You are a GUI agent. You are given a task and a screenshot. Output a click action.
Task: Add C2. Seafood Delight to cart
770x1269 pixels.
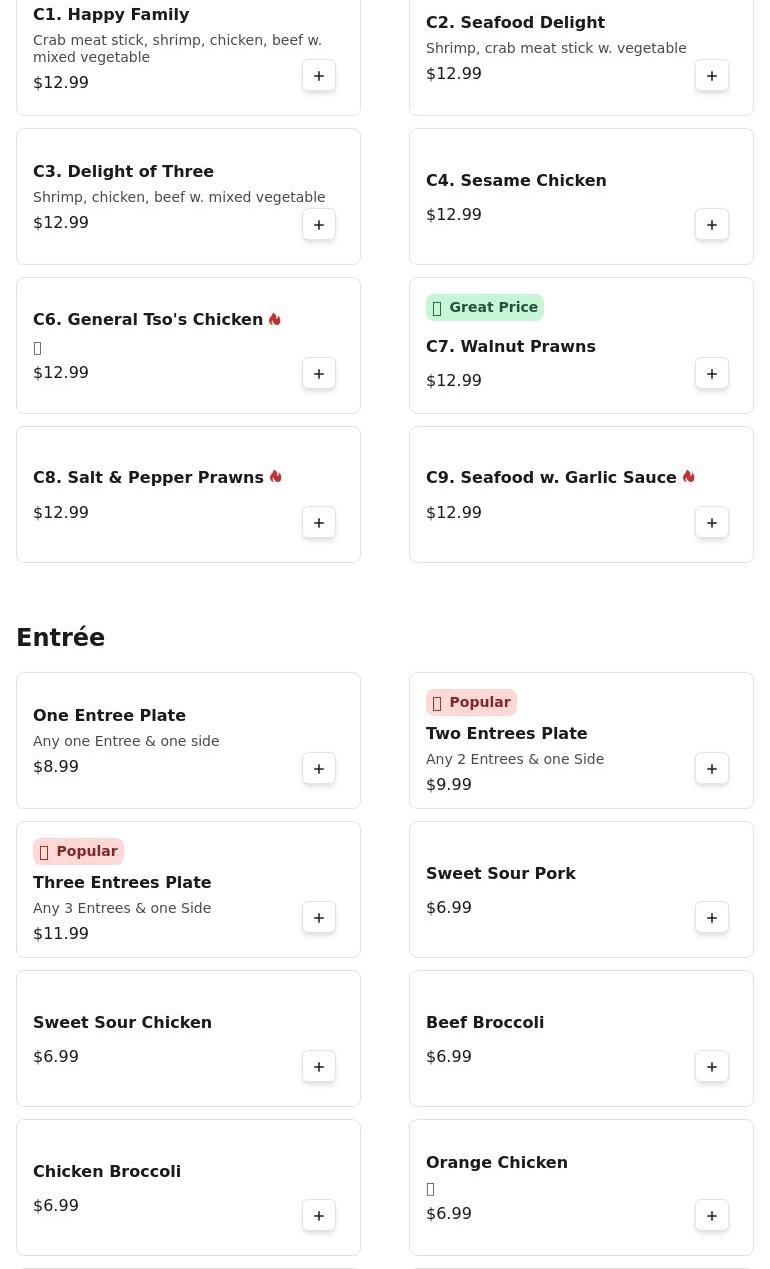point(712,76)
